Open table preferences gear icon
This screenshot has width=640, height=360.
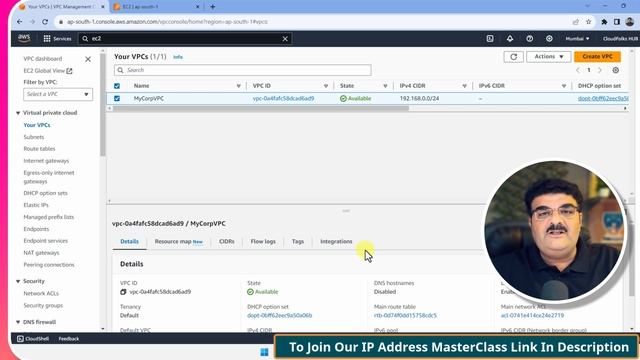tap(616, 70)
